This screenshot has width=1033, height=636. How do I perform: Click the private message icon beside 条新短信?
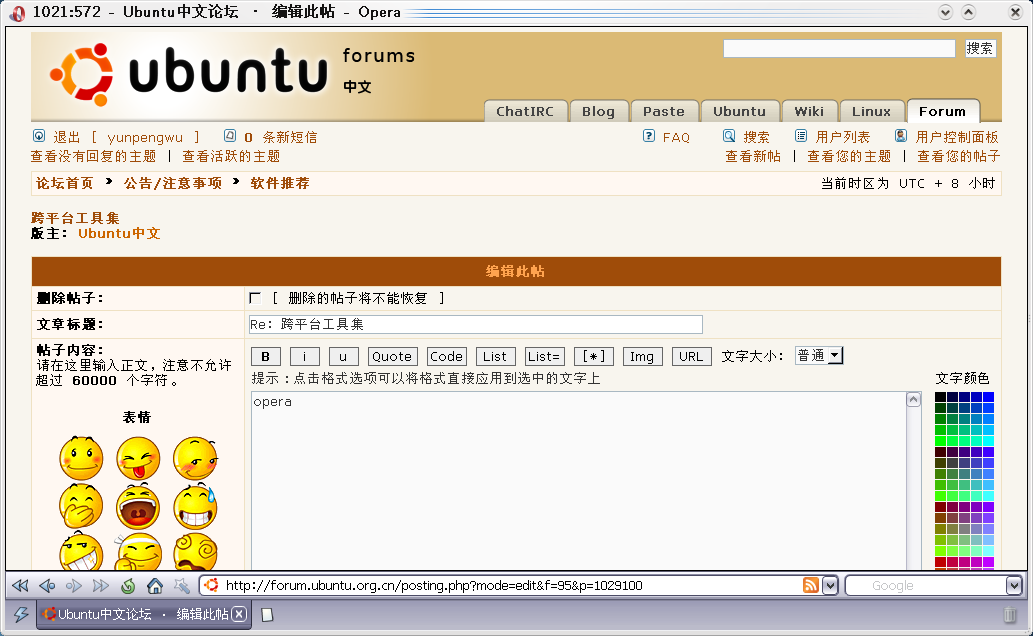[229, 136]
